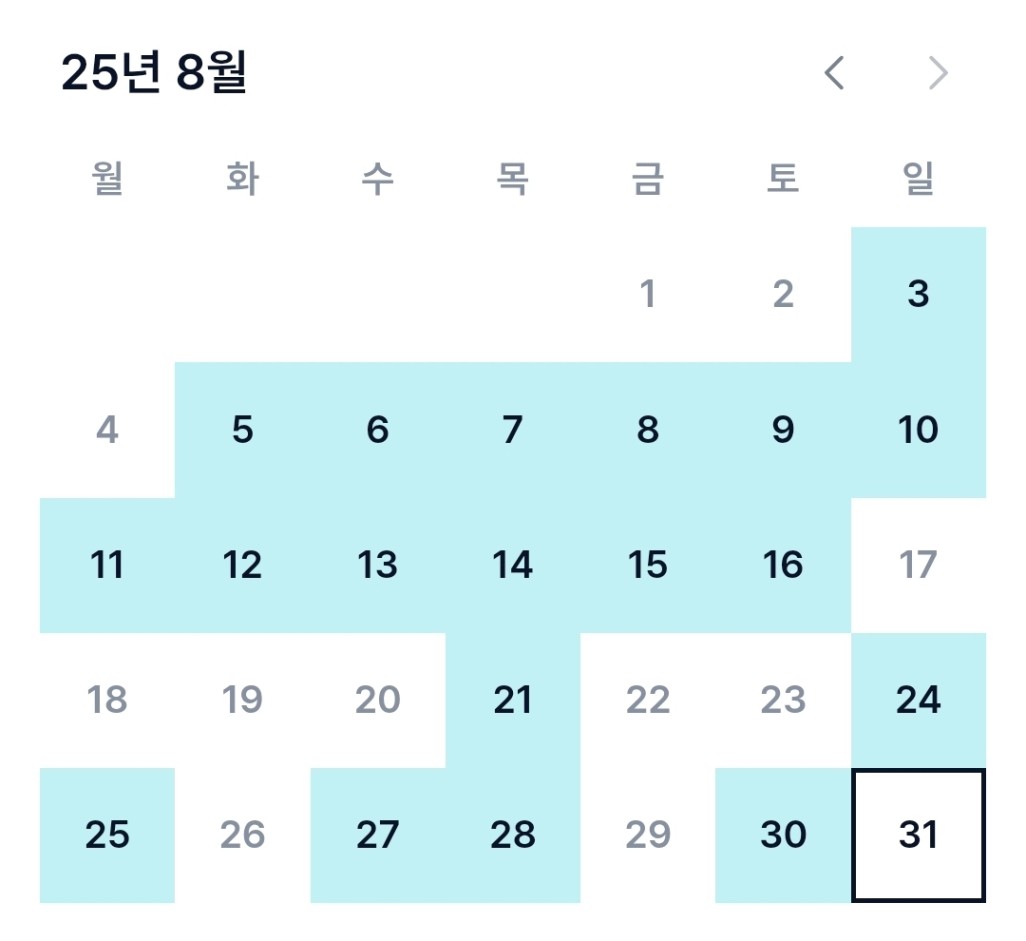Screen dimensions: 1026x941
Task: Choose the date 11
Action: (107, 565)
